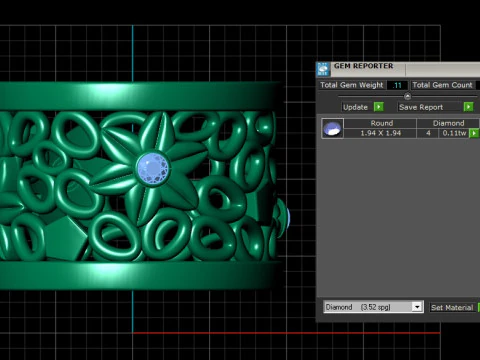Select the 'Diamond' material cell
The image size is (480, 360).
(448, 123)
